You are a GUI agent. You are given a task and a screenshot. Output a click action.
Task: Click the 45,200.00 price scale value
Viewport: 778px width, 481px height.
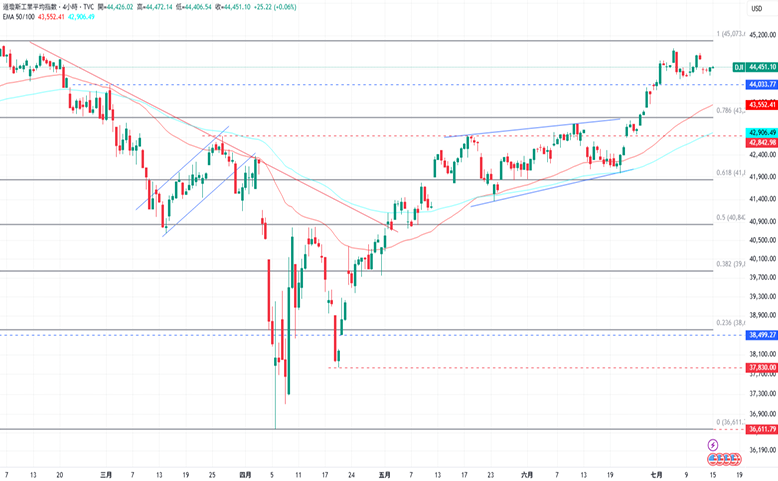click(x=763, y=35)
